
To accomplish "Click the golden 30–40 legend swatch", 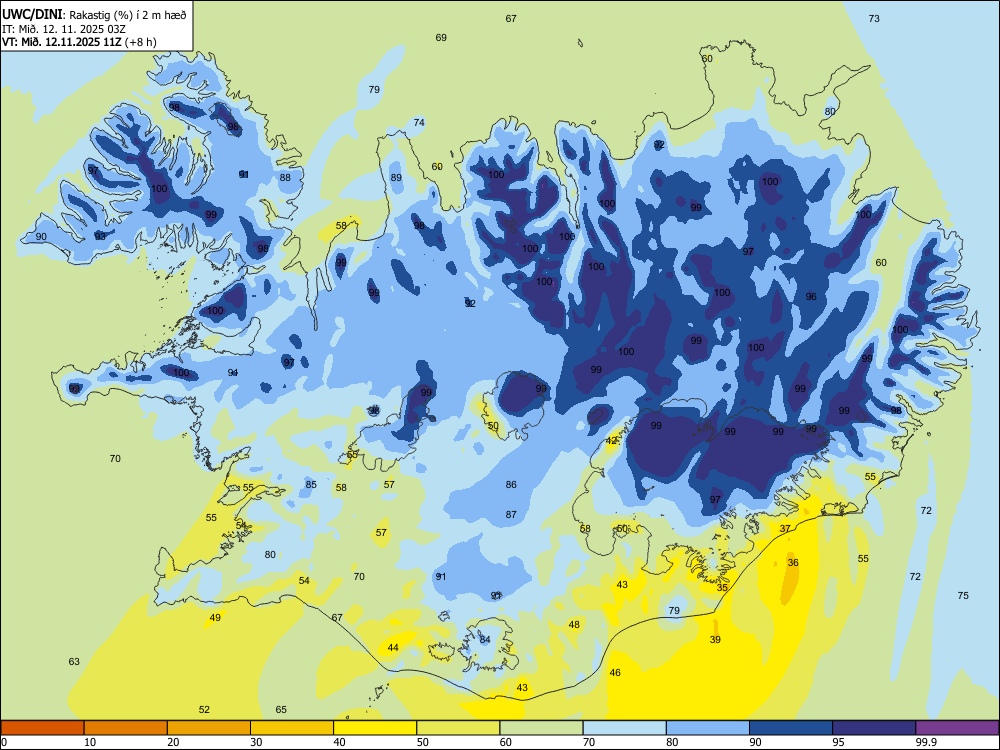I will [x=292, y=728].
